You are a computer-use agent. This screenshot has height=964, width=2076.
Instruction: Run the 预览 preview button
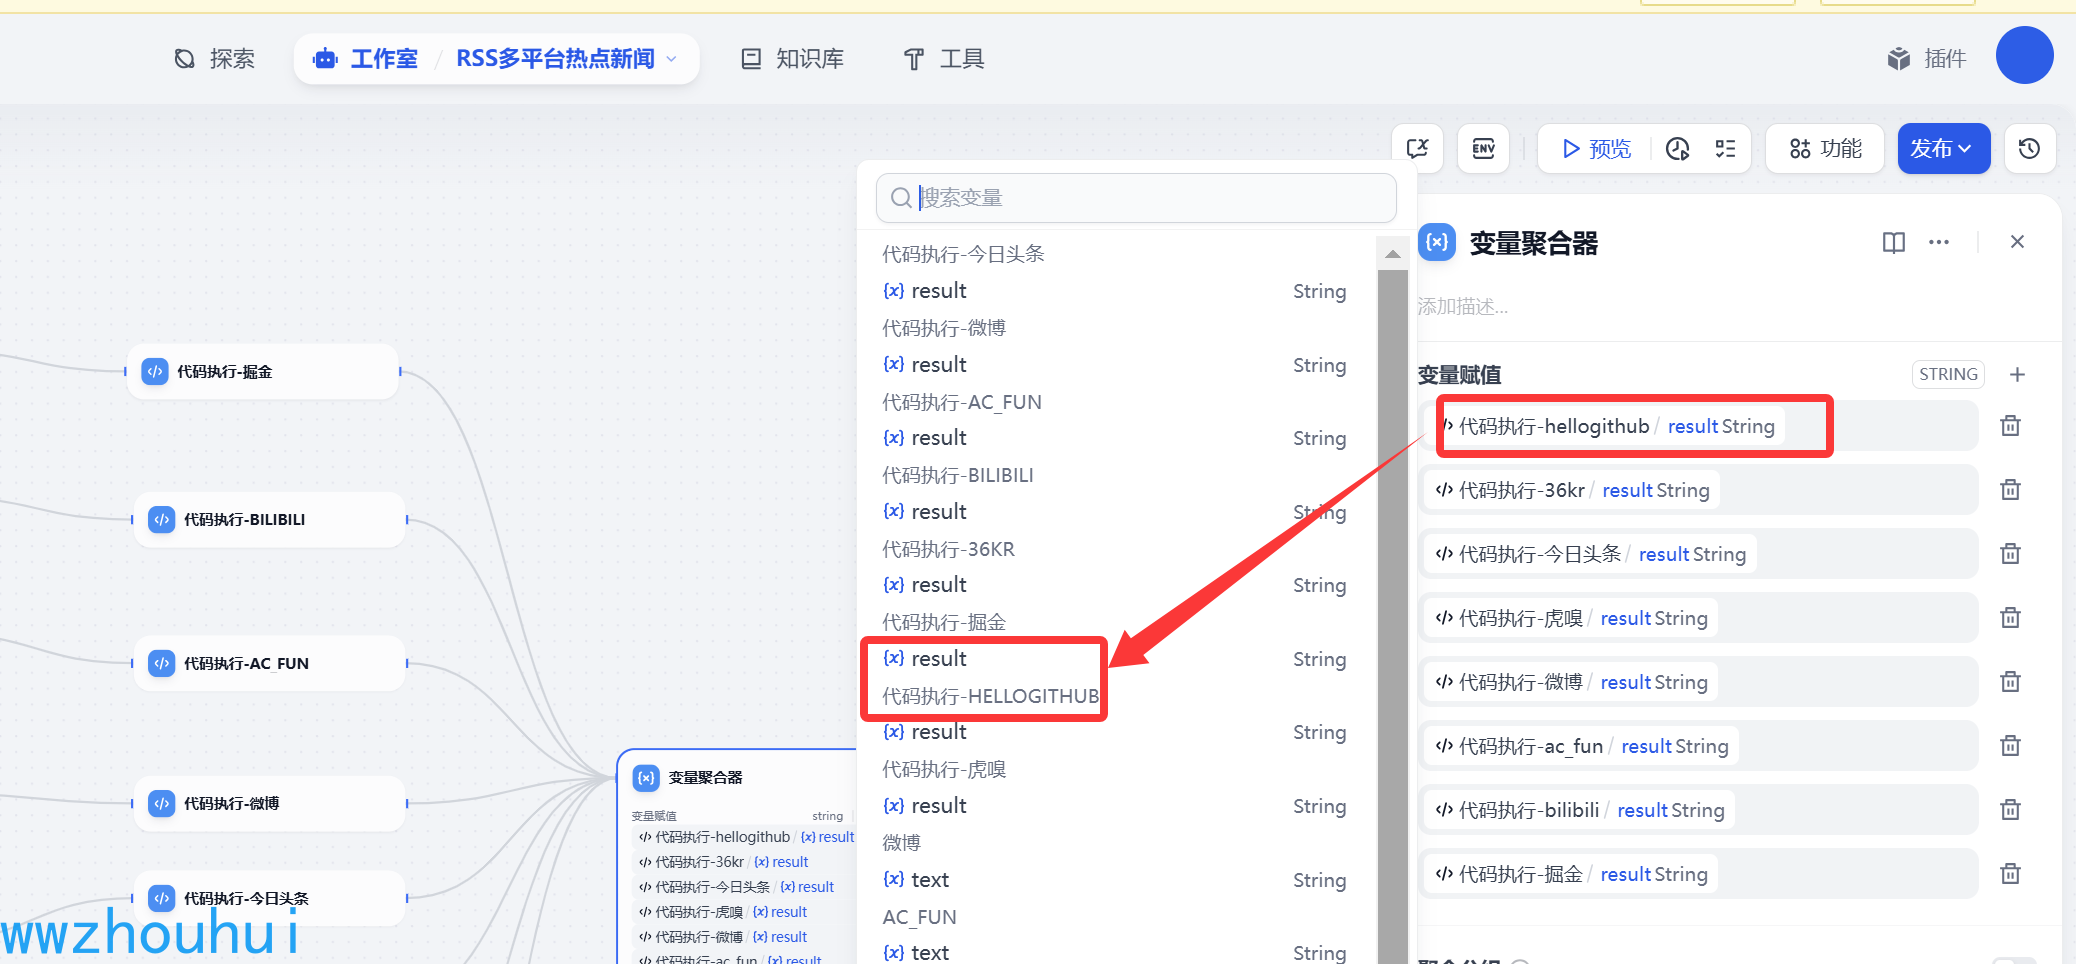pyautogui.click(x=1596, y=149)
